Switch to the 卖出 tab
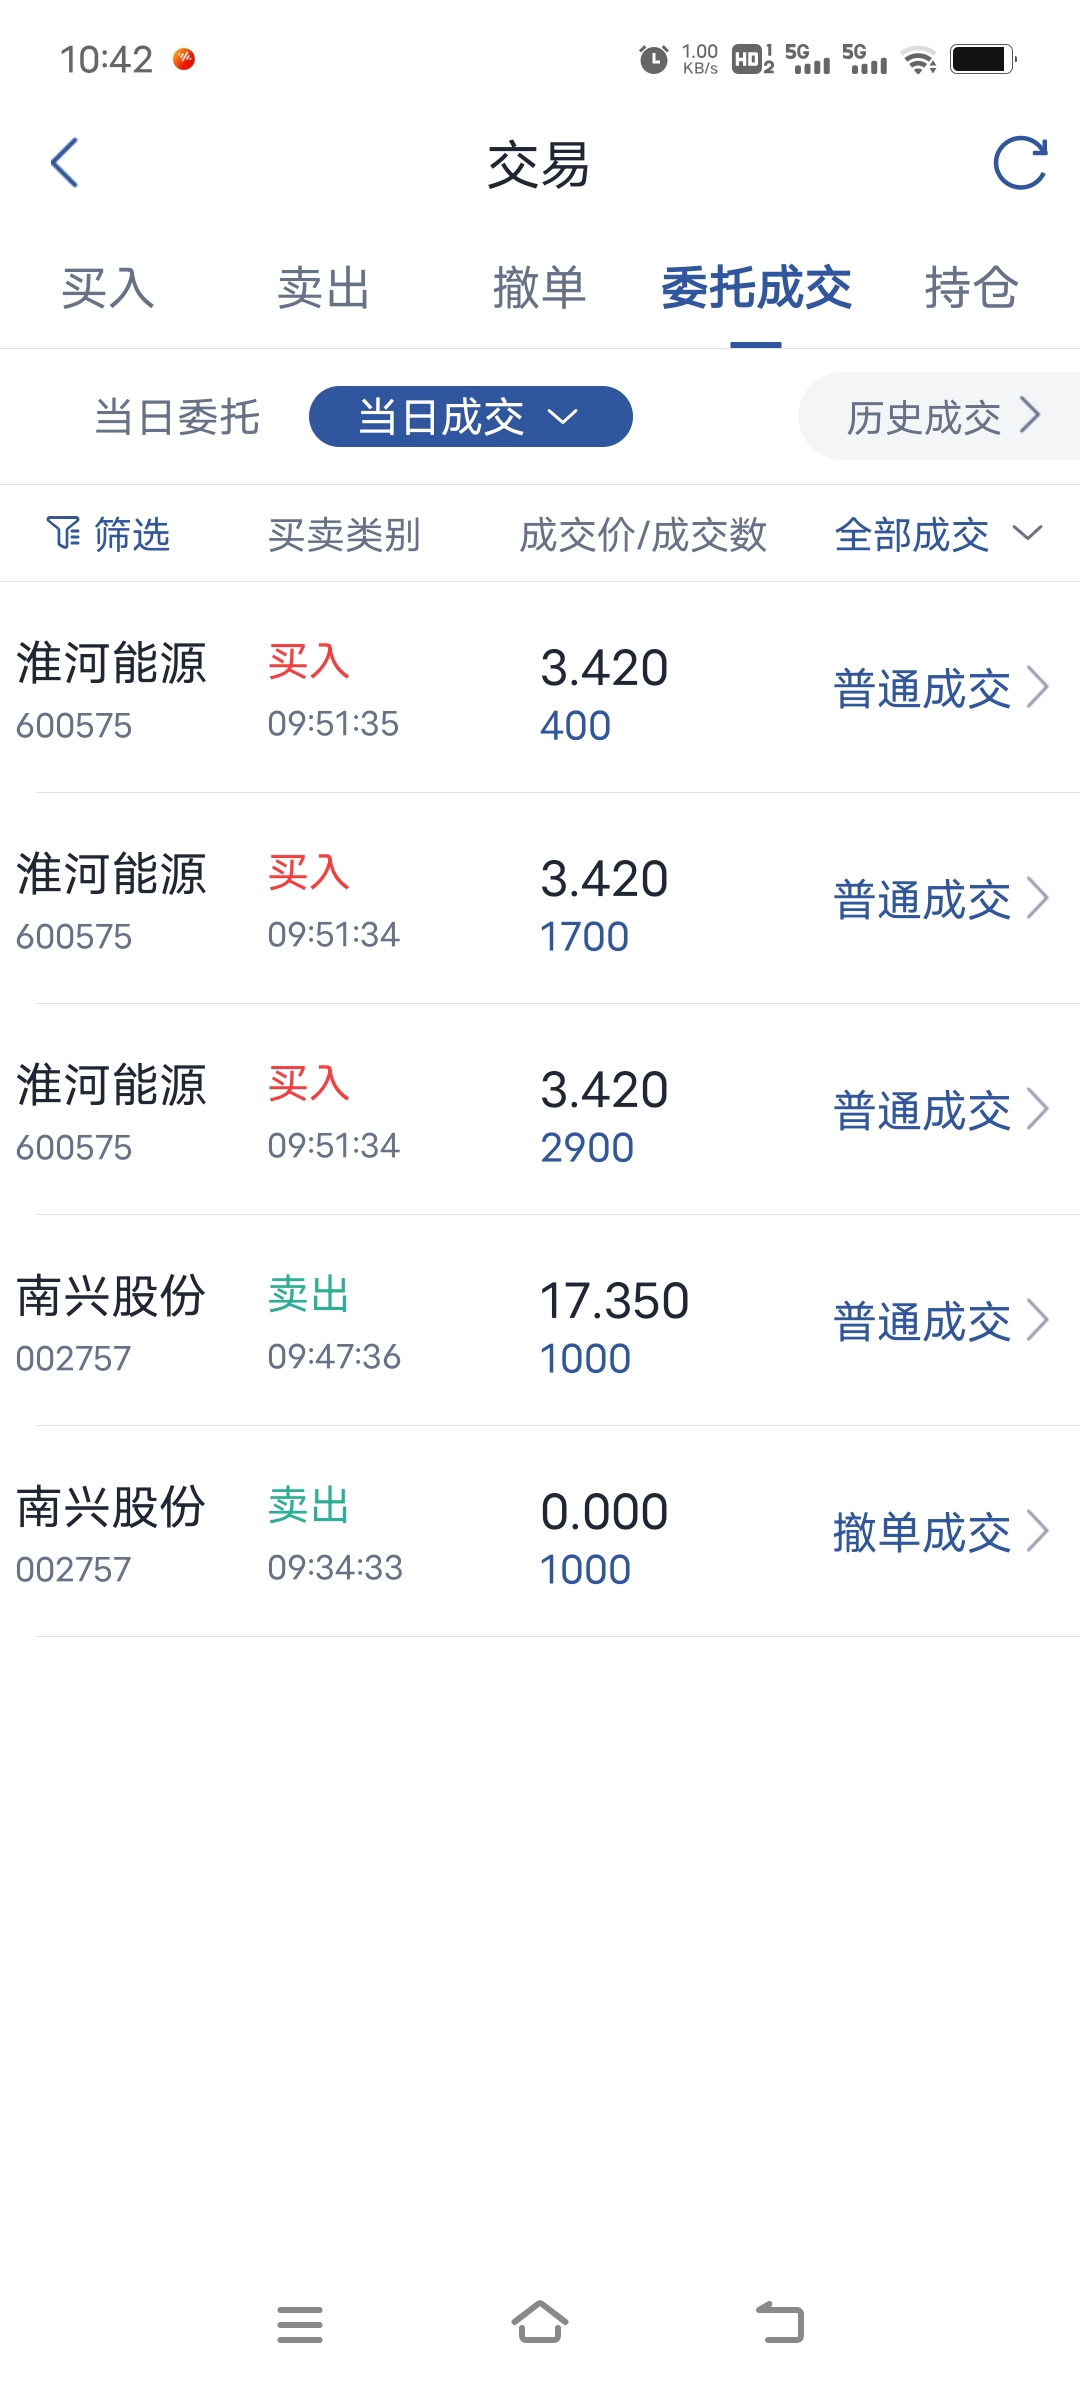 click(x=324, y=288)
